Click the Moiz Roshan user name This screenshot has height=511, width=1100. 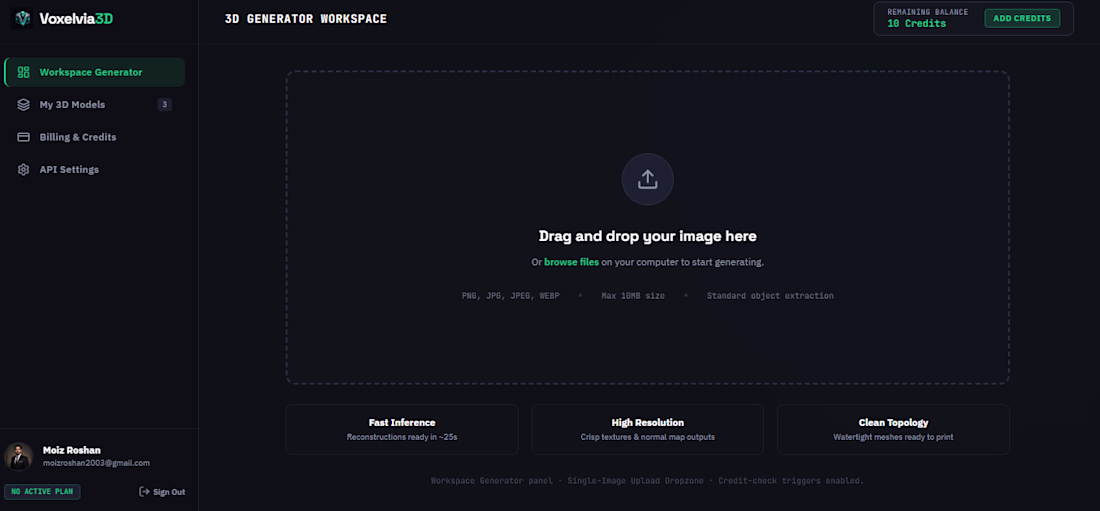coord(72,450)
